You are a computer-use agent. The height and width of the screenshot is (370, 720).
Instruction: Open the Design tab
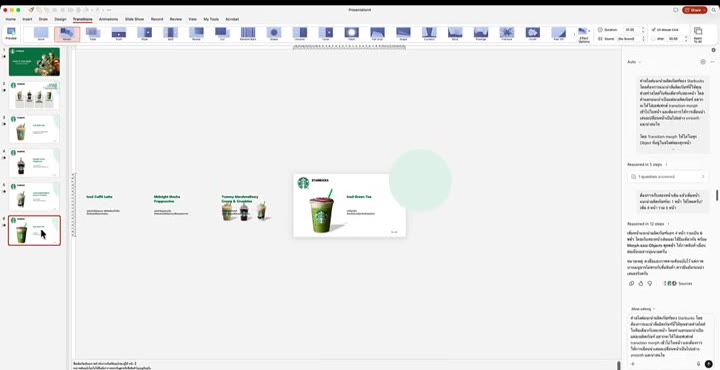coord(60,19)
